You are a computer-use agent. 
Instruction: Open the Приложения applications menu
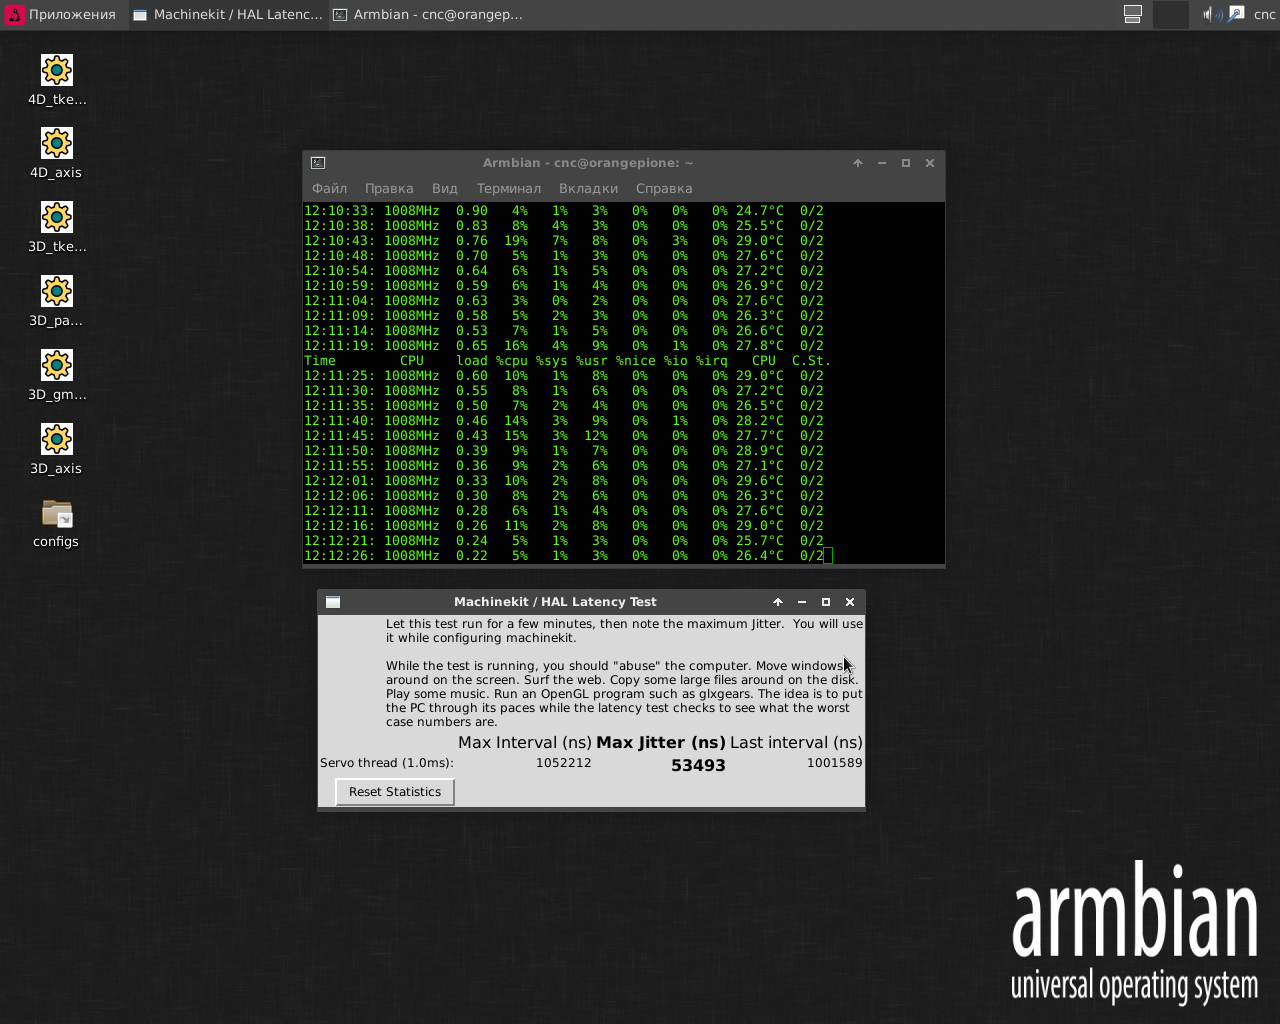tap(61, 14)
